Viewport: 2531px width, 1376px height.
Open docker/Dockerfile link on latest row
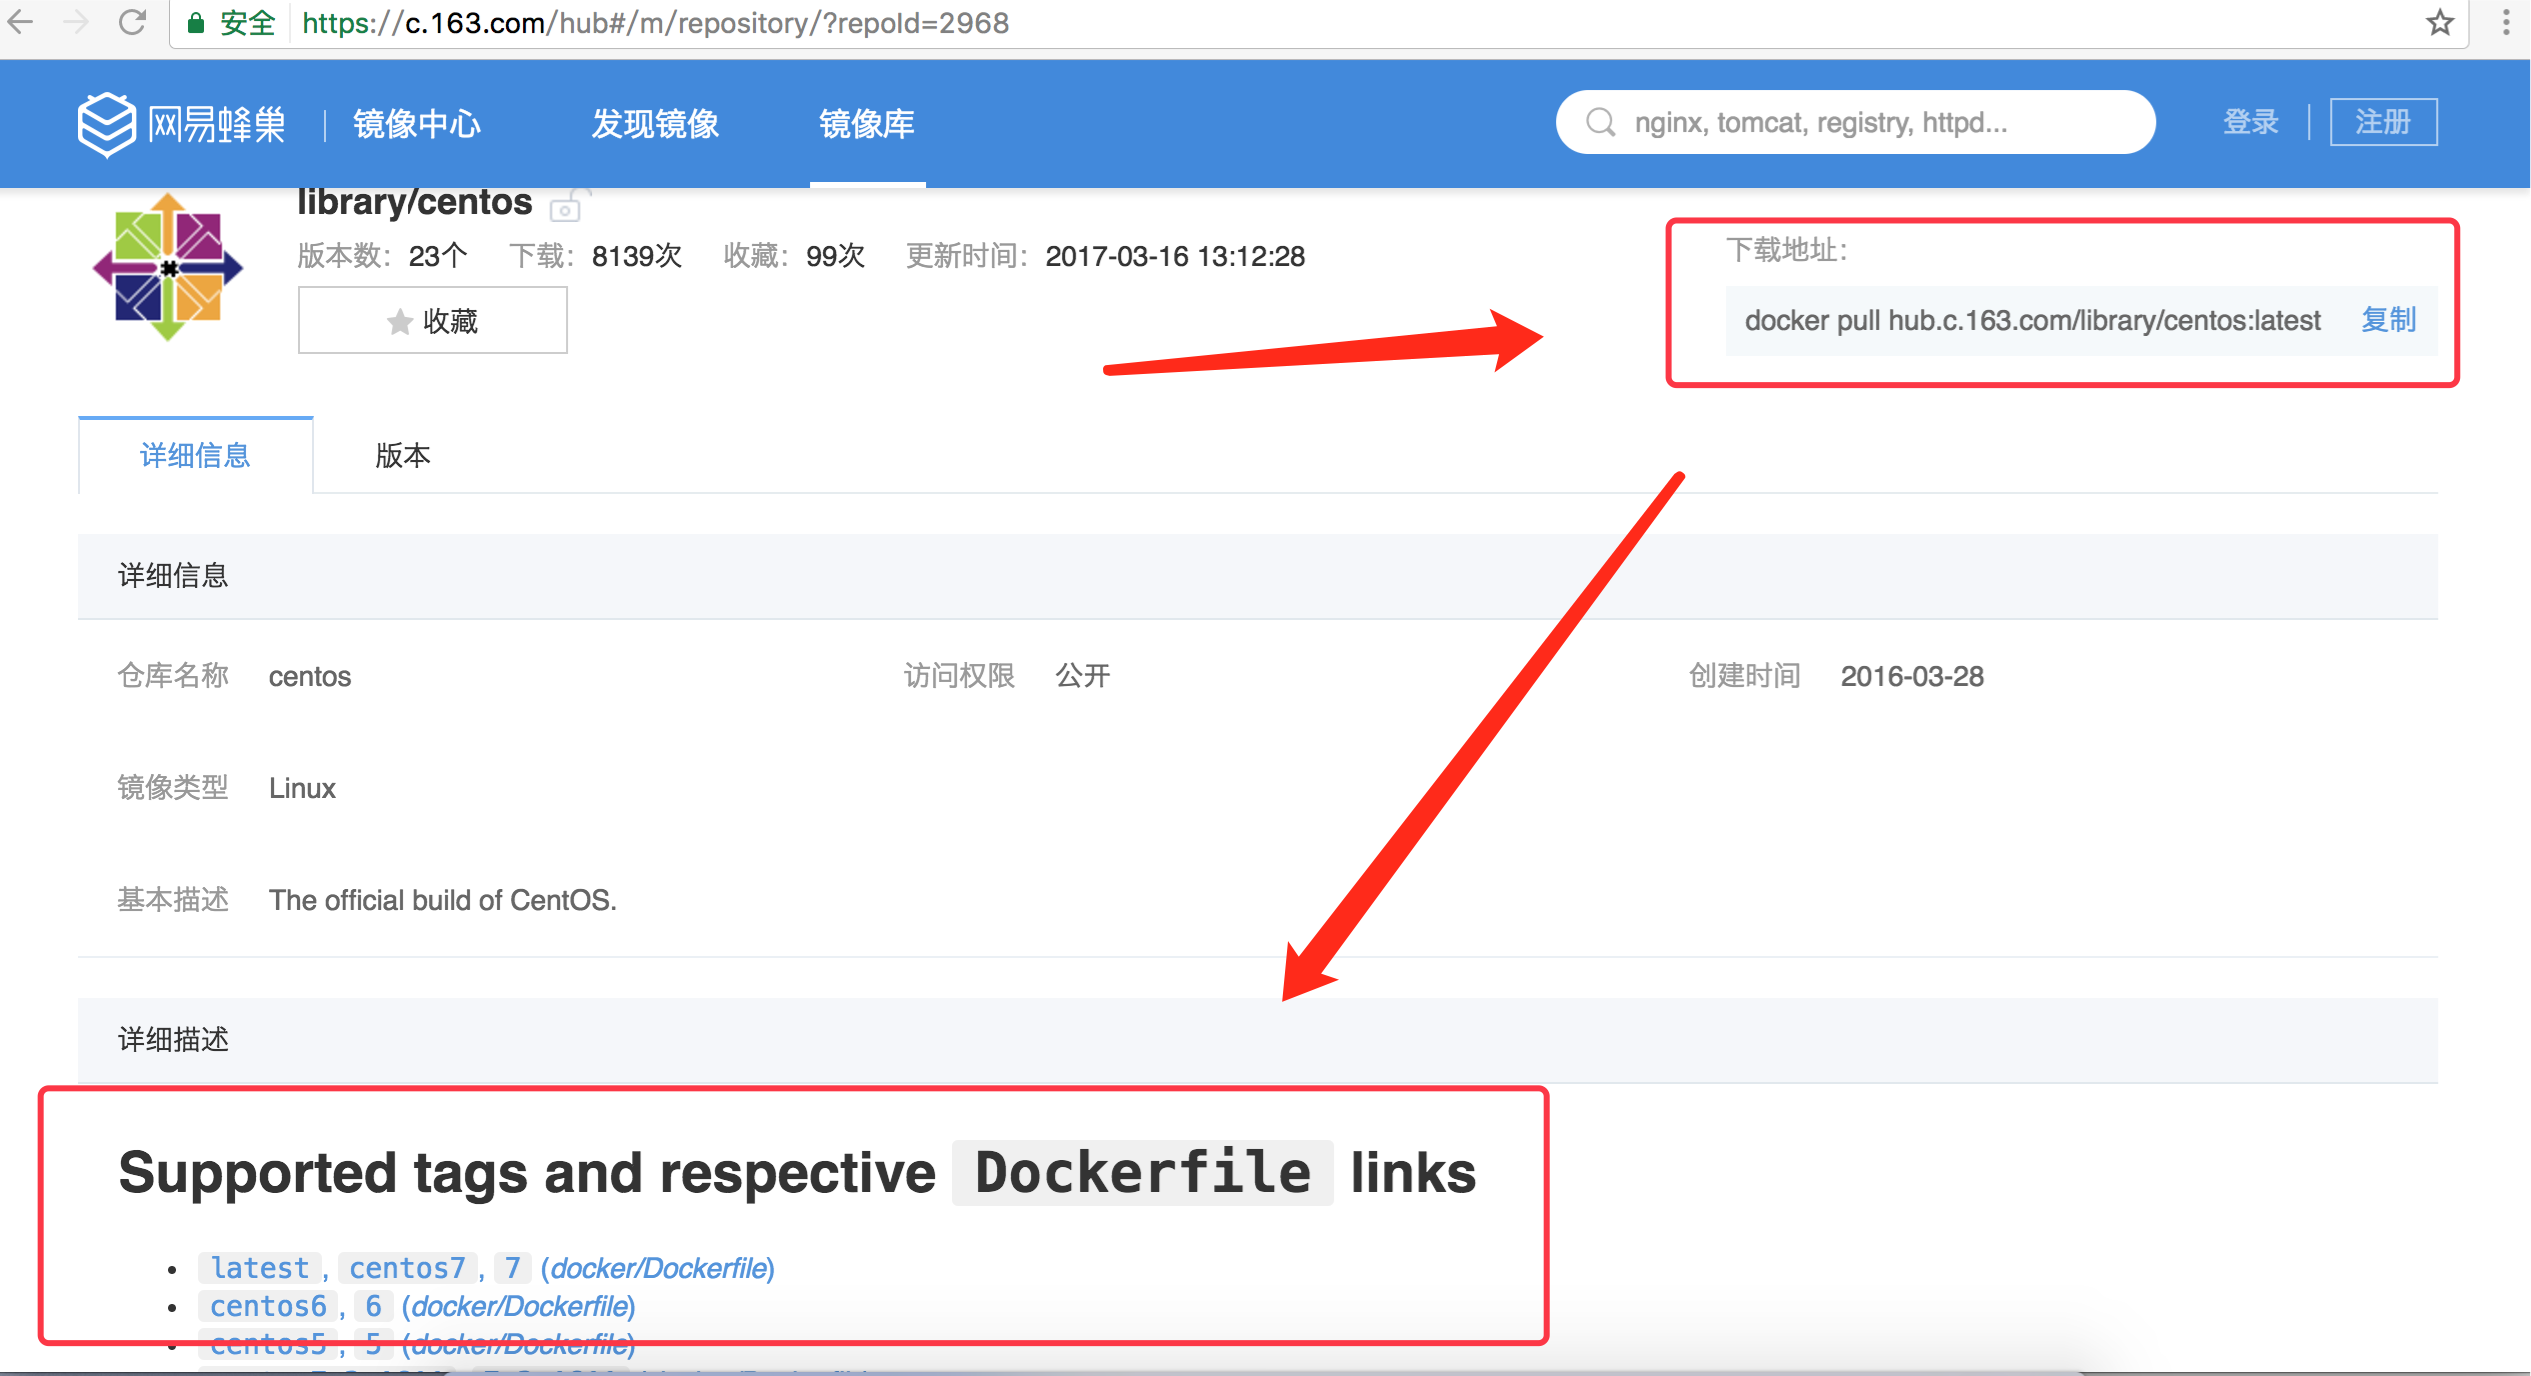[x=658, y=1268]
